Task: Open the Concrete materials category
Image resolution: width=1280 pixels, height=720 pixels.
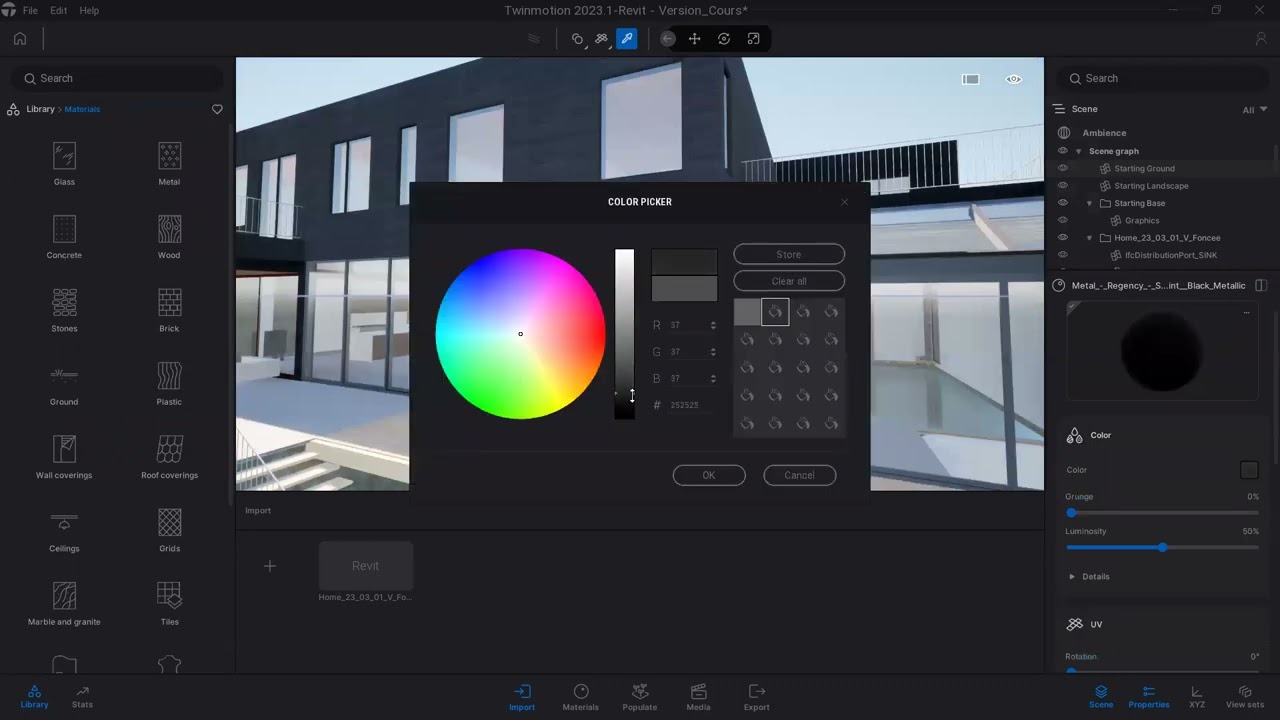Action: pos(64,237)
